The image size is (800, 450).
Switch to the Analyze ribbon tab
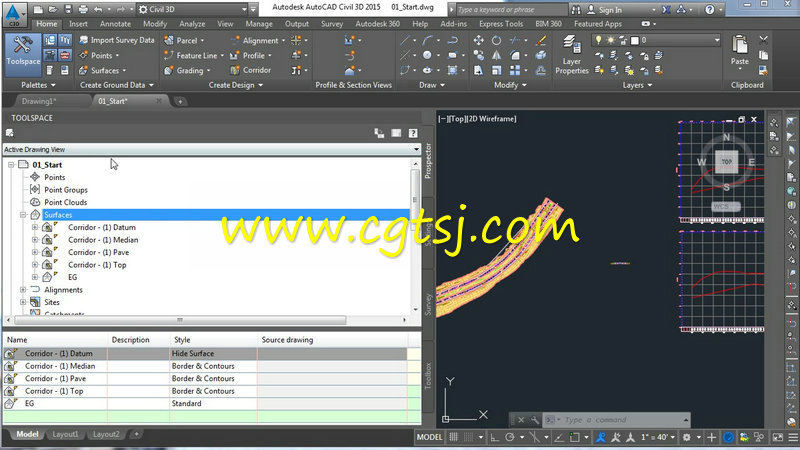pos(192,23)
